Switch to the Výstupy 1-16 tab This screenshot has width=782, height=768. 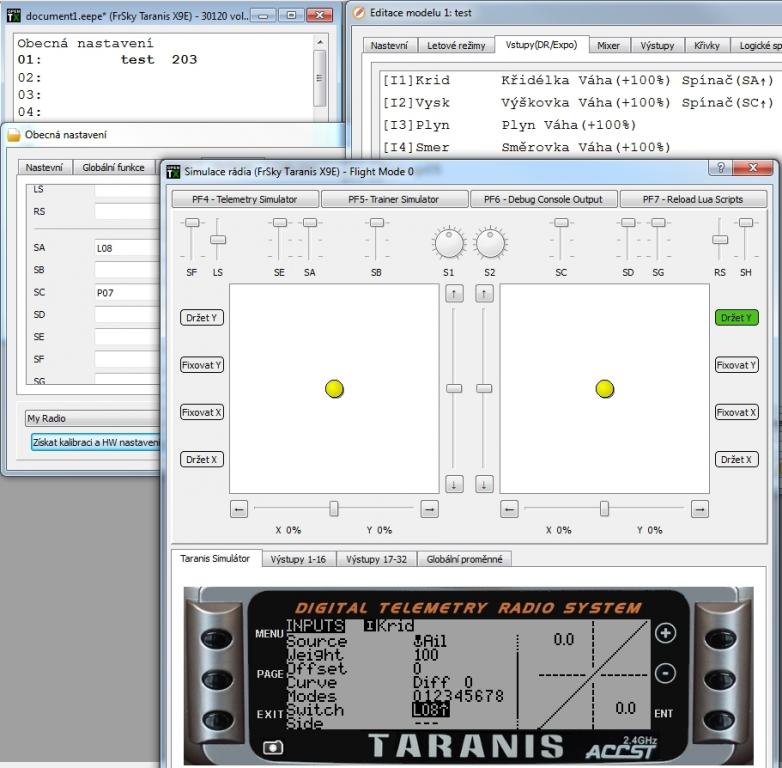[x=300, y=559]
